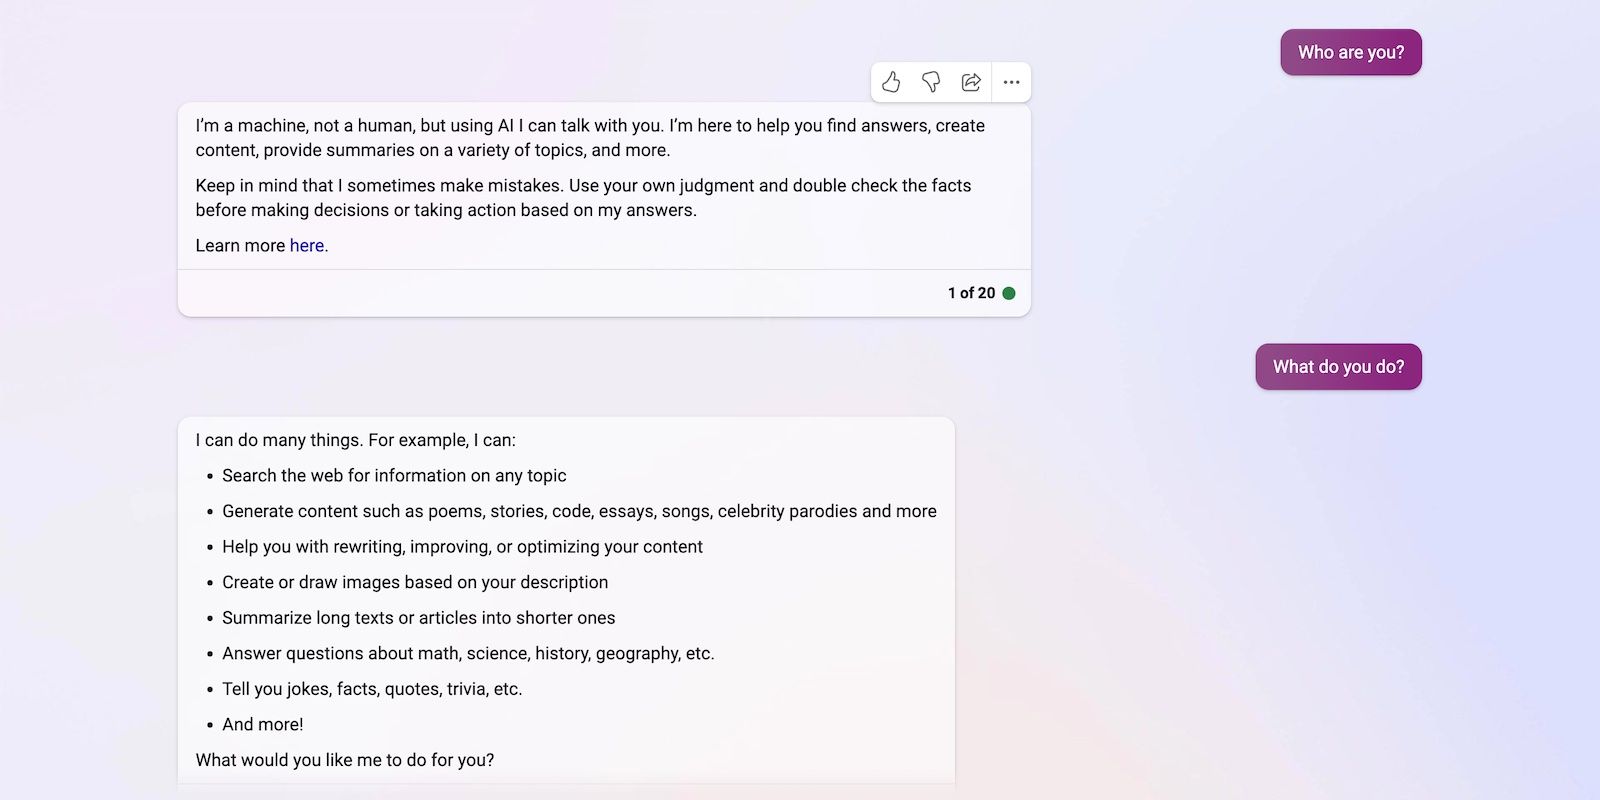
Task: Click the "Answer questions about math" bullet
Action: coord(468,654)
